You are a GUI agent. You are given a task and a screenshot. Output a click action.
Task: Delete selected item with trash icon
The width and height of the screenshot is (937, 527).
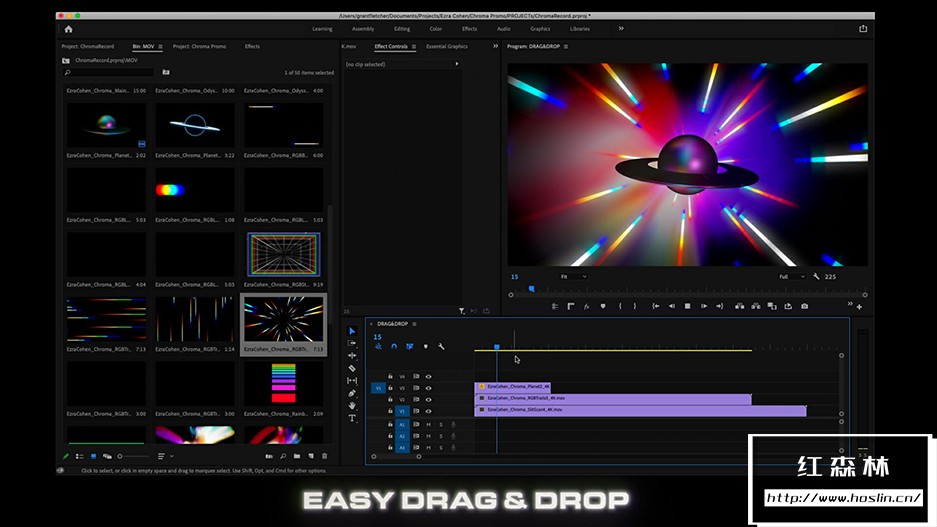tap(323, 456)
